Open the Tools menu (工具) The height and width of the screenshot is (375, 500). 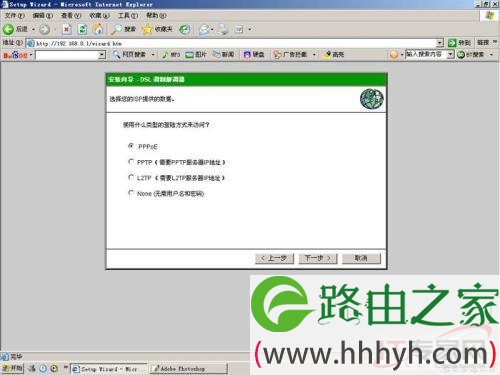tap(128, 16)
